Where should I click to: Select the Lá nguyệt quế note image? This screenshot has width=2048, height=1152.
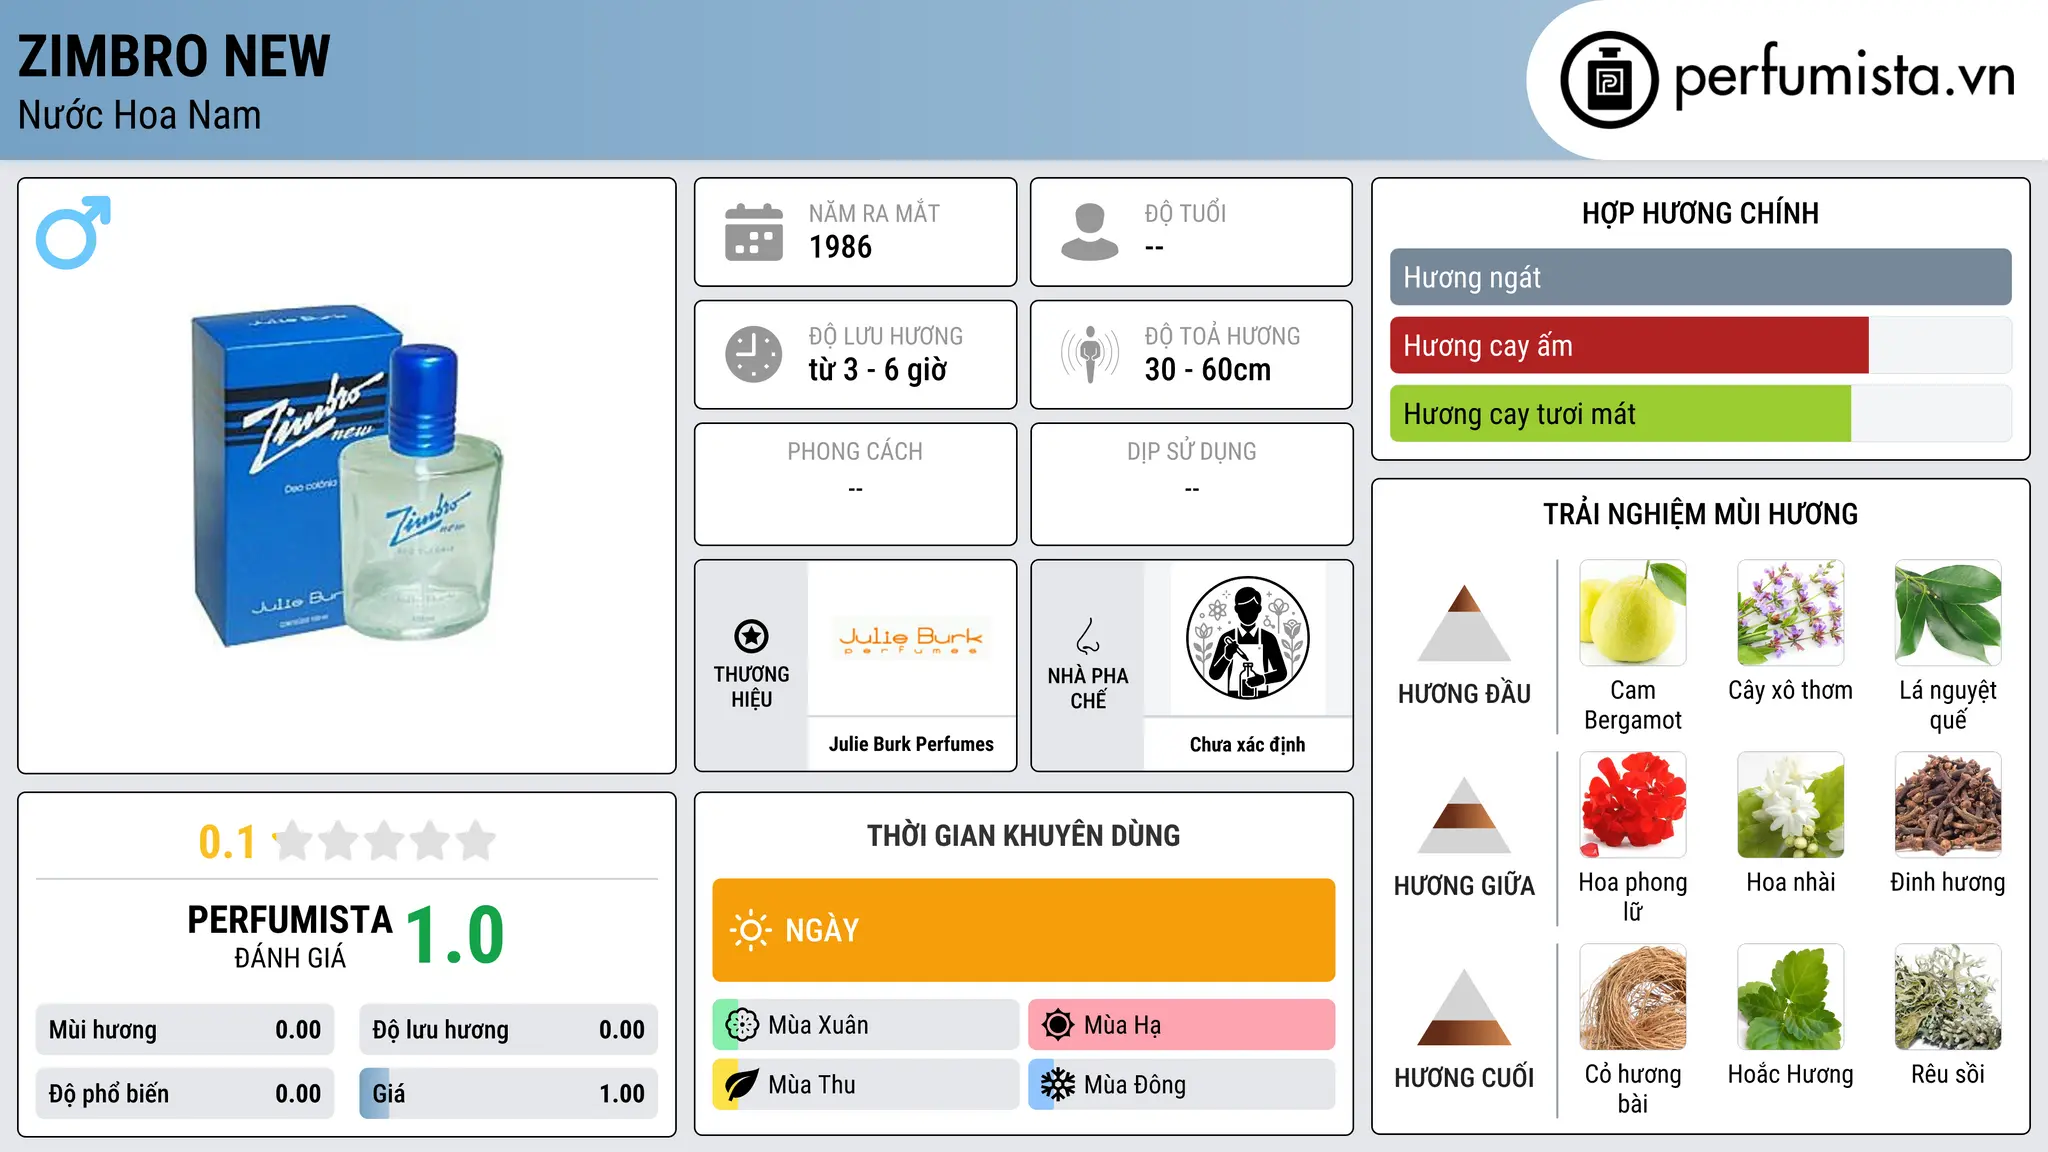tap(1948, 612)
